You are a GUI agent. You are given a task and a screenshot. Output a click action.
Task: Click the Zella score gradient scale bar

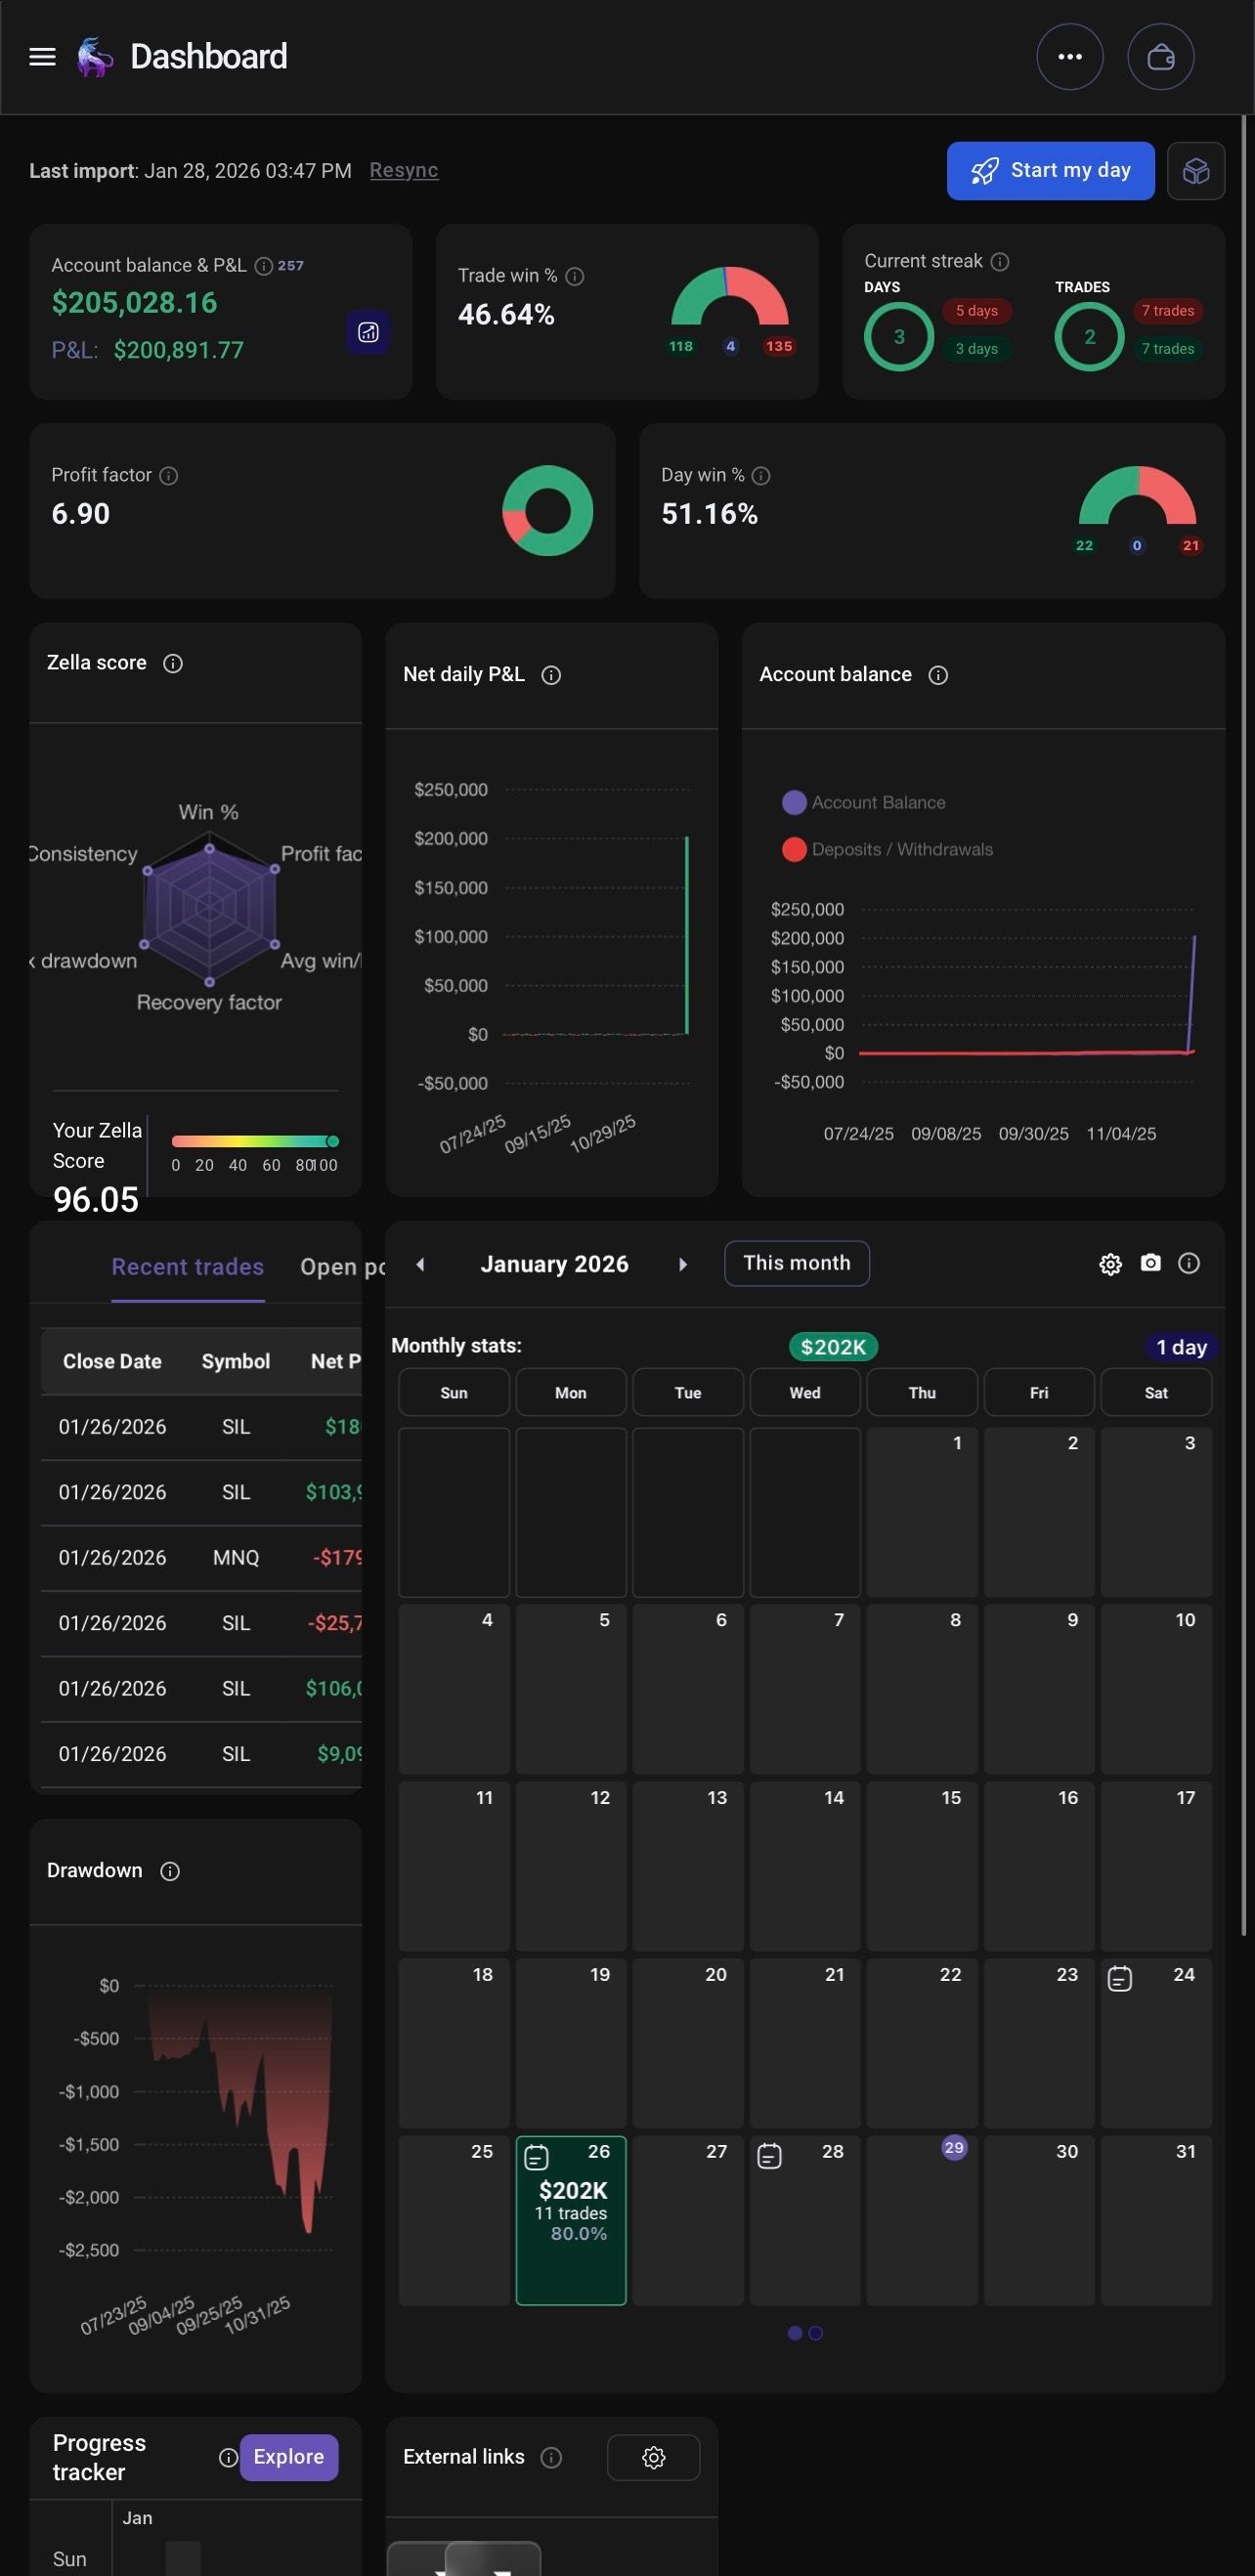(255, 1141)
